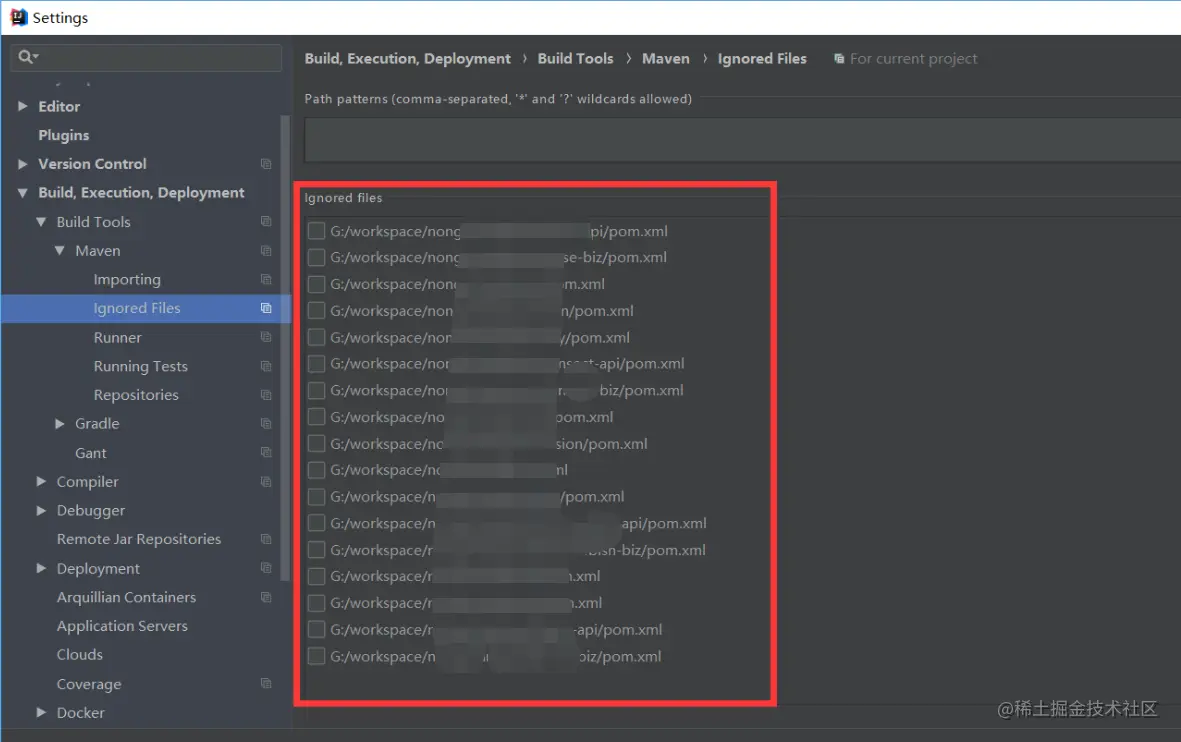Expand the Version Control section
Image resolution: width=1181 pixels, height=742 pixels.
coord(23,163)
